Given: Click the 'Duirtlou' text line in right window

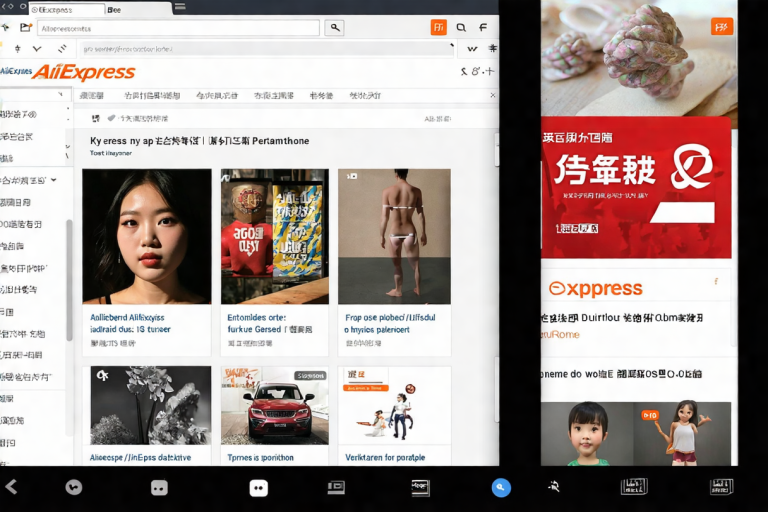Looking at the screenshot, I should 622,318.
